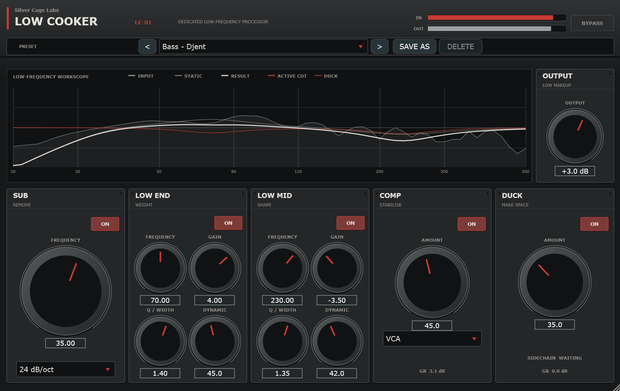Click the ACTIVE CUT legend entry

(287, 76)
